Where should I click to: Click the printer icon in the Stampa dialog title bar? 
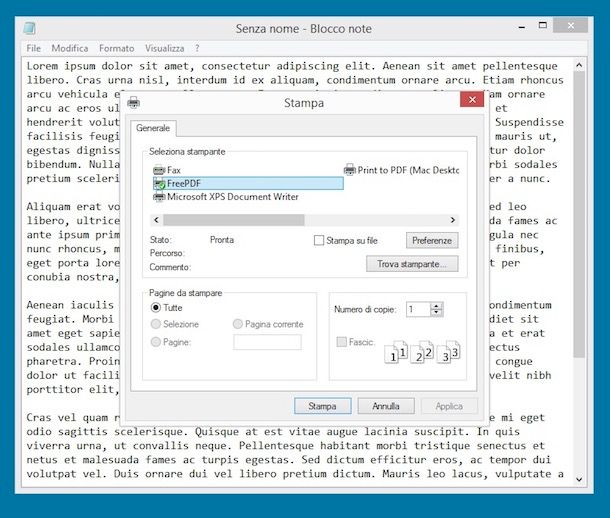(133, 102)
